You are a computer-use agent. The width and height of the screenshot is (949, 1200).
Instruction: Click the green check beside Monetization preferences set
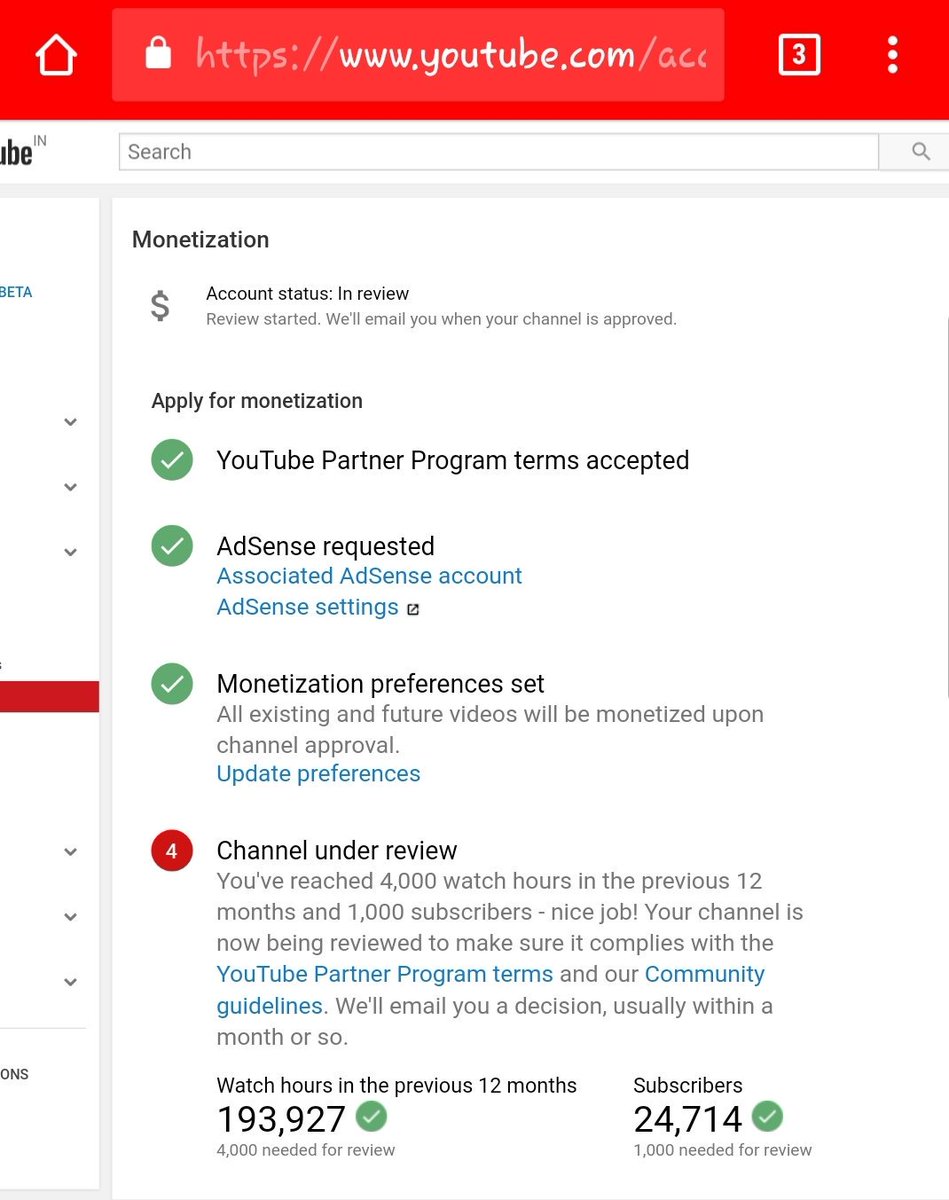pyautogui.click(x=172, y=684)
